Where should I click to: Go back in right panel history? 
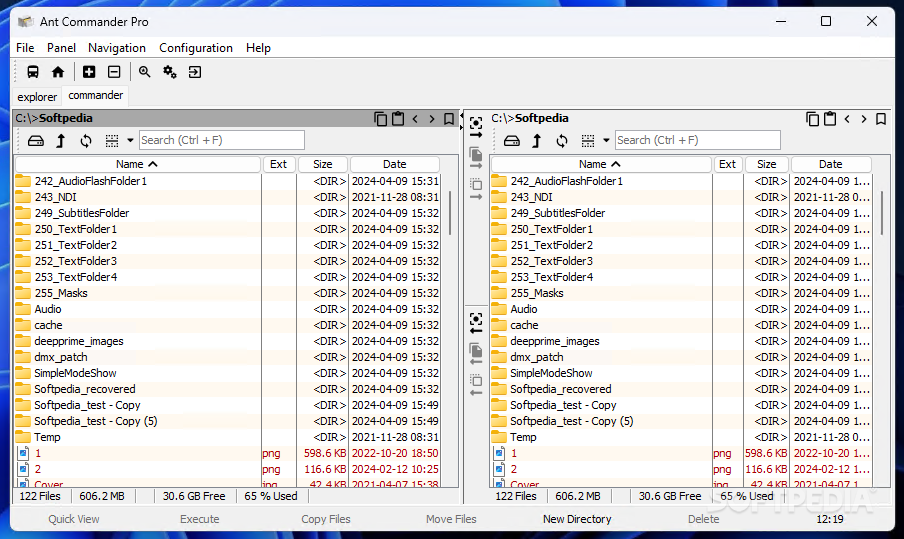[847, 119]
